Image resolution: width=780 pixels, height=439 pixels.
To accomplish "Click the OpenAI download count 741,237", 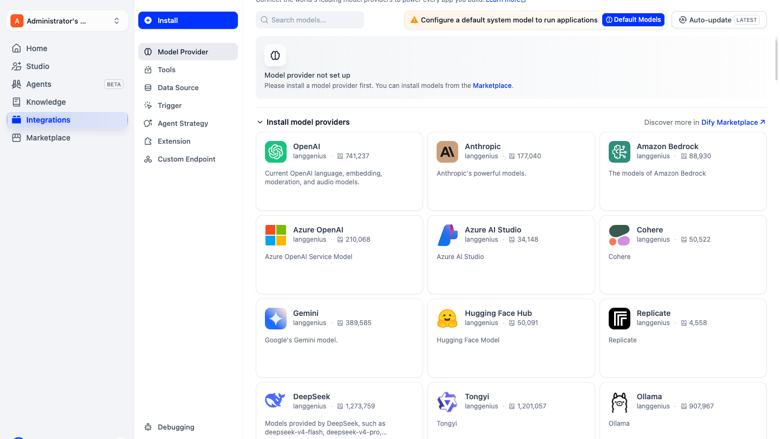I will 357,156.
